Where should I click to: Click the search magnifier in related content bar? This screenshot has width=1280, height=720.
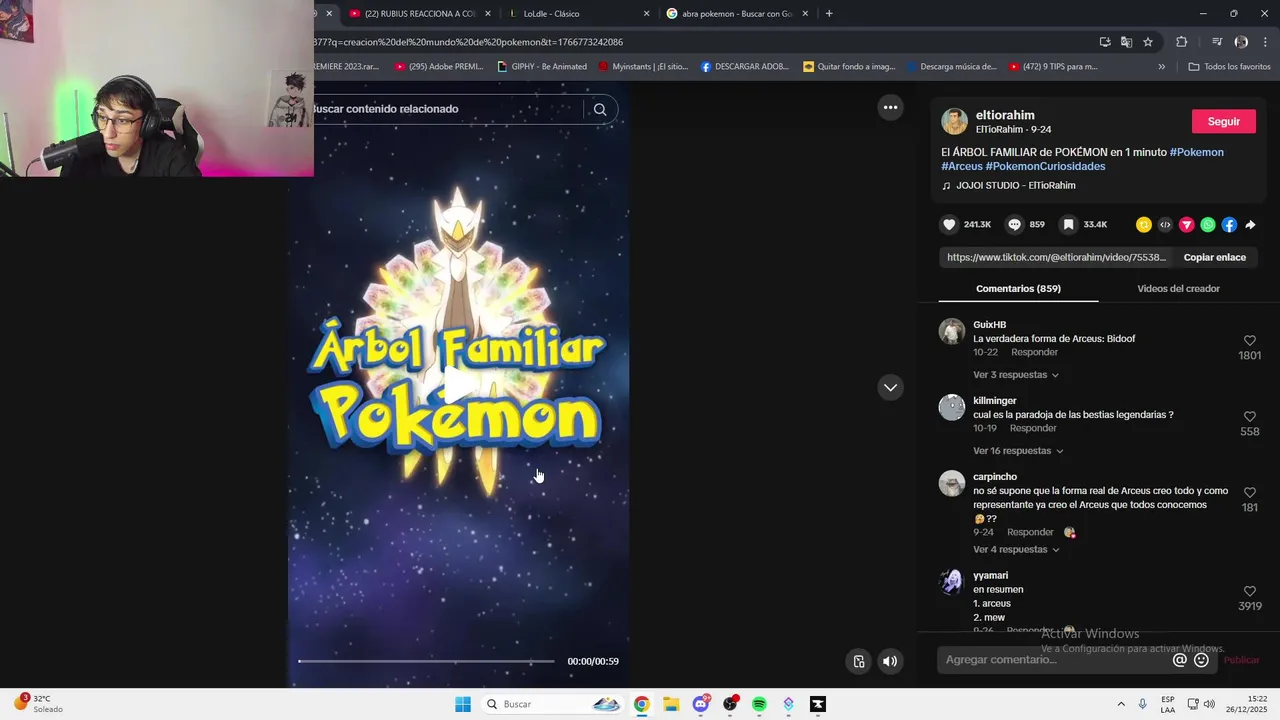600,109
